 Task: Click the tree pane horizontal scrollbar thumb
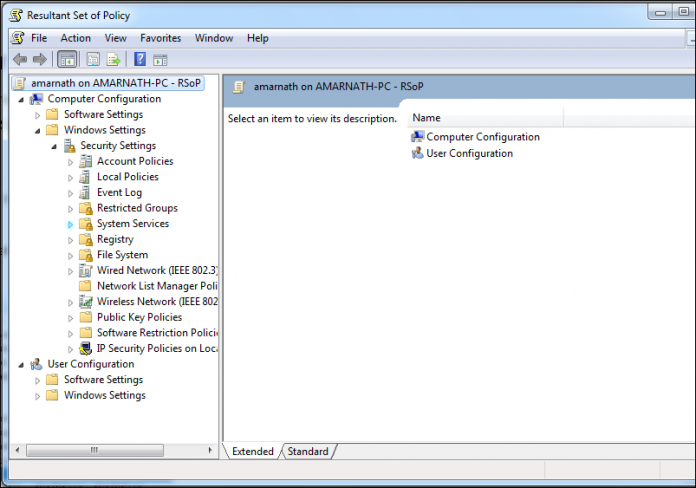(x=95, y=450)
